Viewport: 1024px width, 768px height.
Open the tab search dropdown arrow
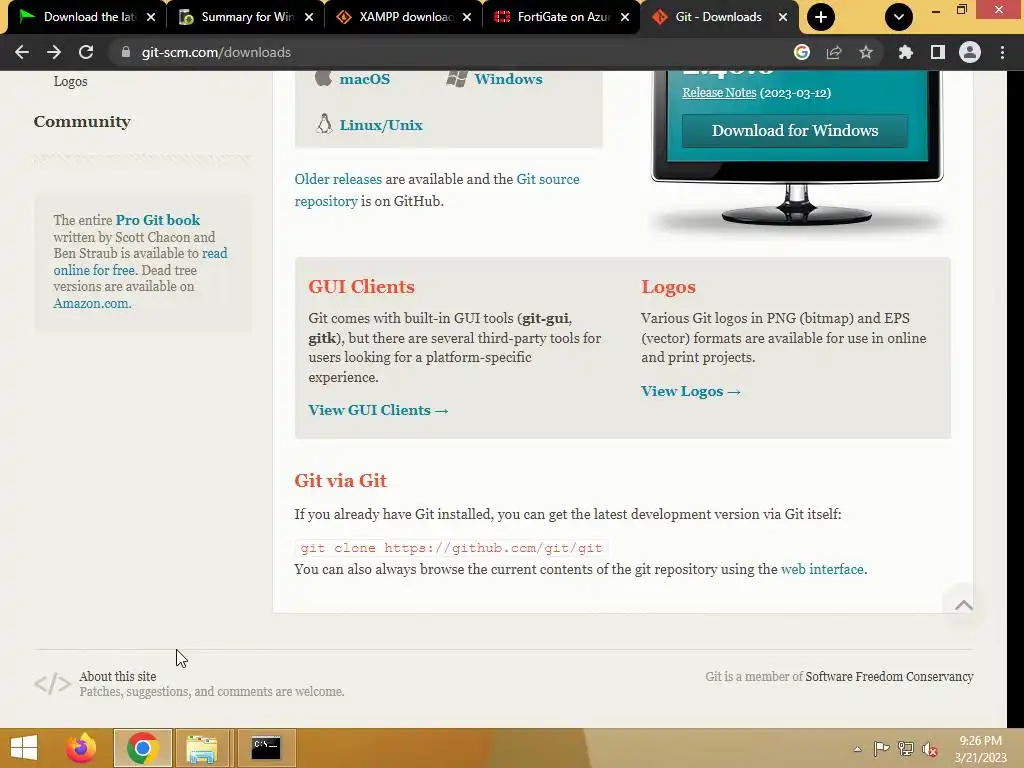899,17
